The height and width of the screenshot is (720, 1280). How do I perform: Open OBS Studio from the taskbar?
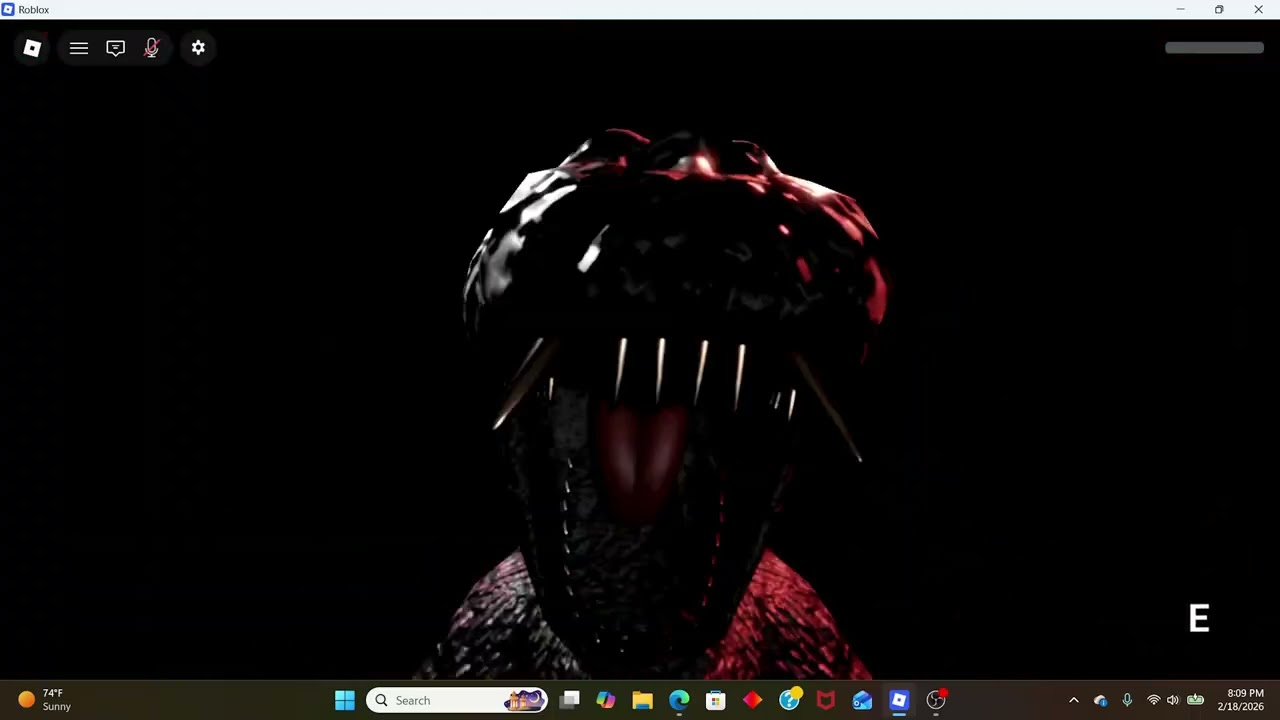click(936, 700)
